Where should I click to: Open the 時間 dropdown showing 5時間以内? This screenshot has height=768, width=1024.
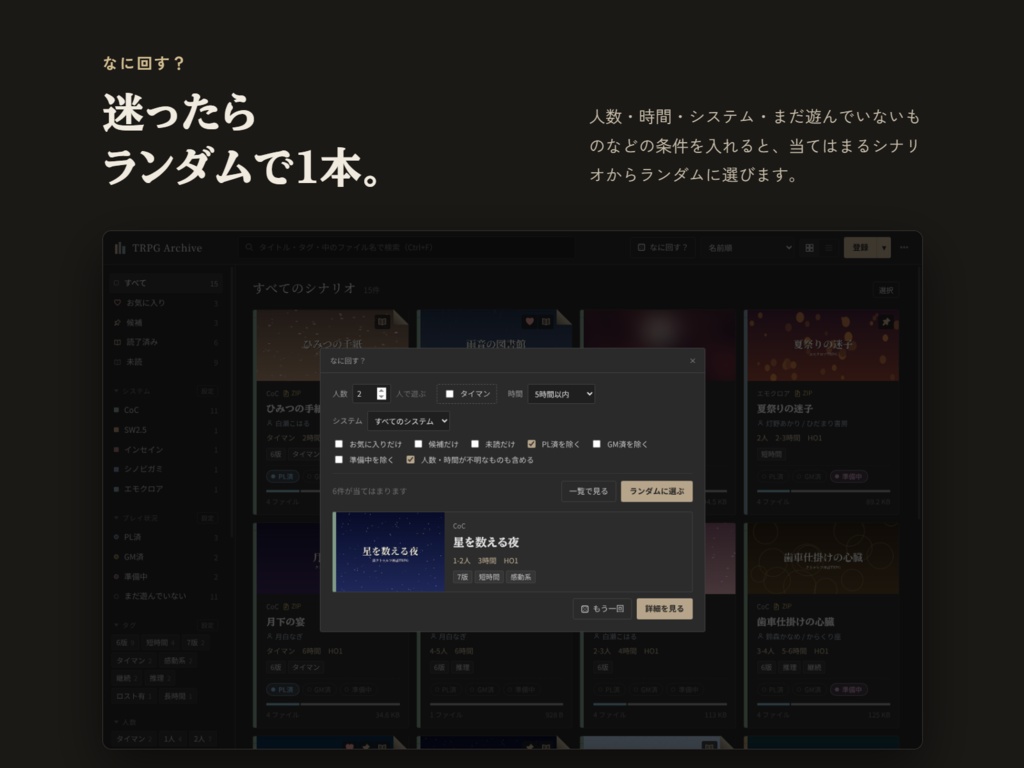point(561,394)
